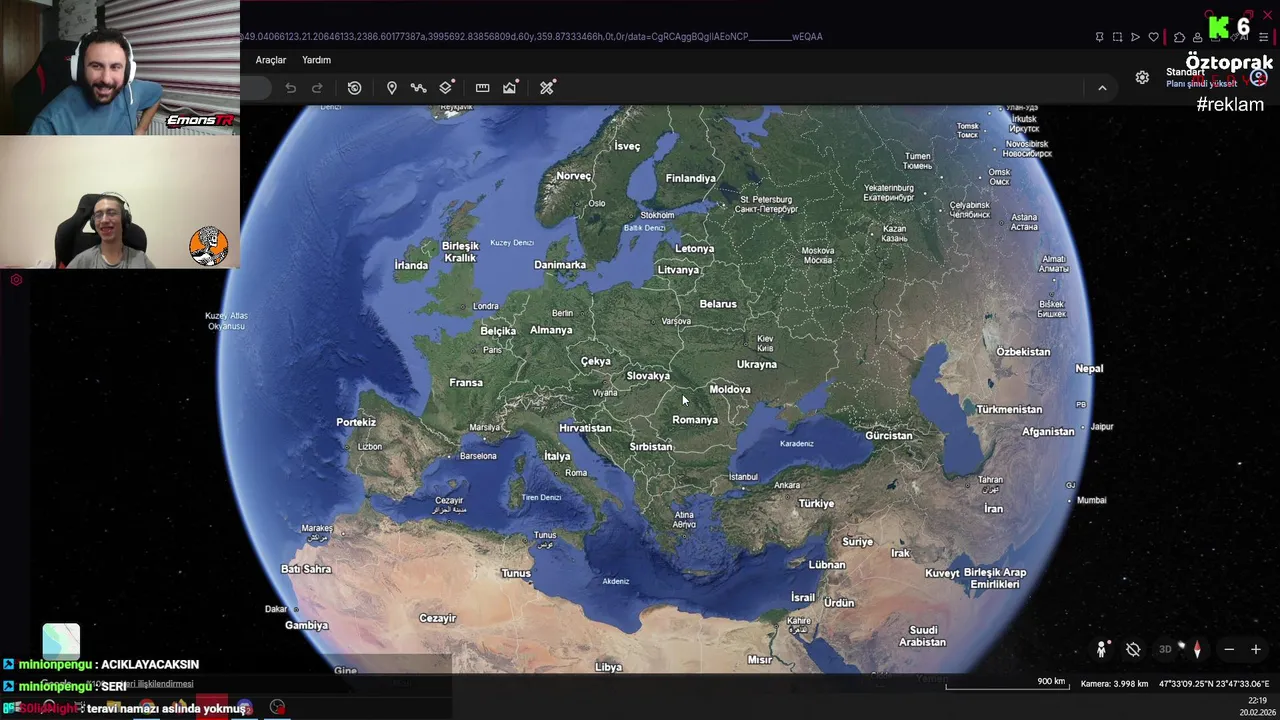Image resolution: width=1280 pixels, height=720 pixels.
Task: Click the browser snapshot frame icon
Action: 1117,37
